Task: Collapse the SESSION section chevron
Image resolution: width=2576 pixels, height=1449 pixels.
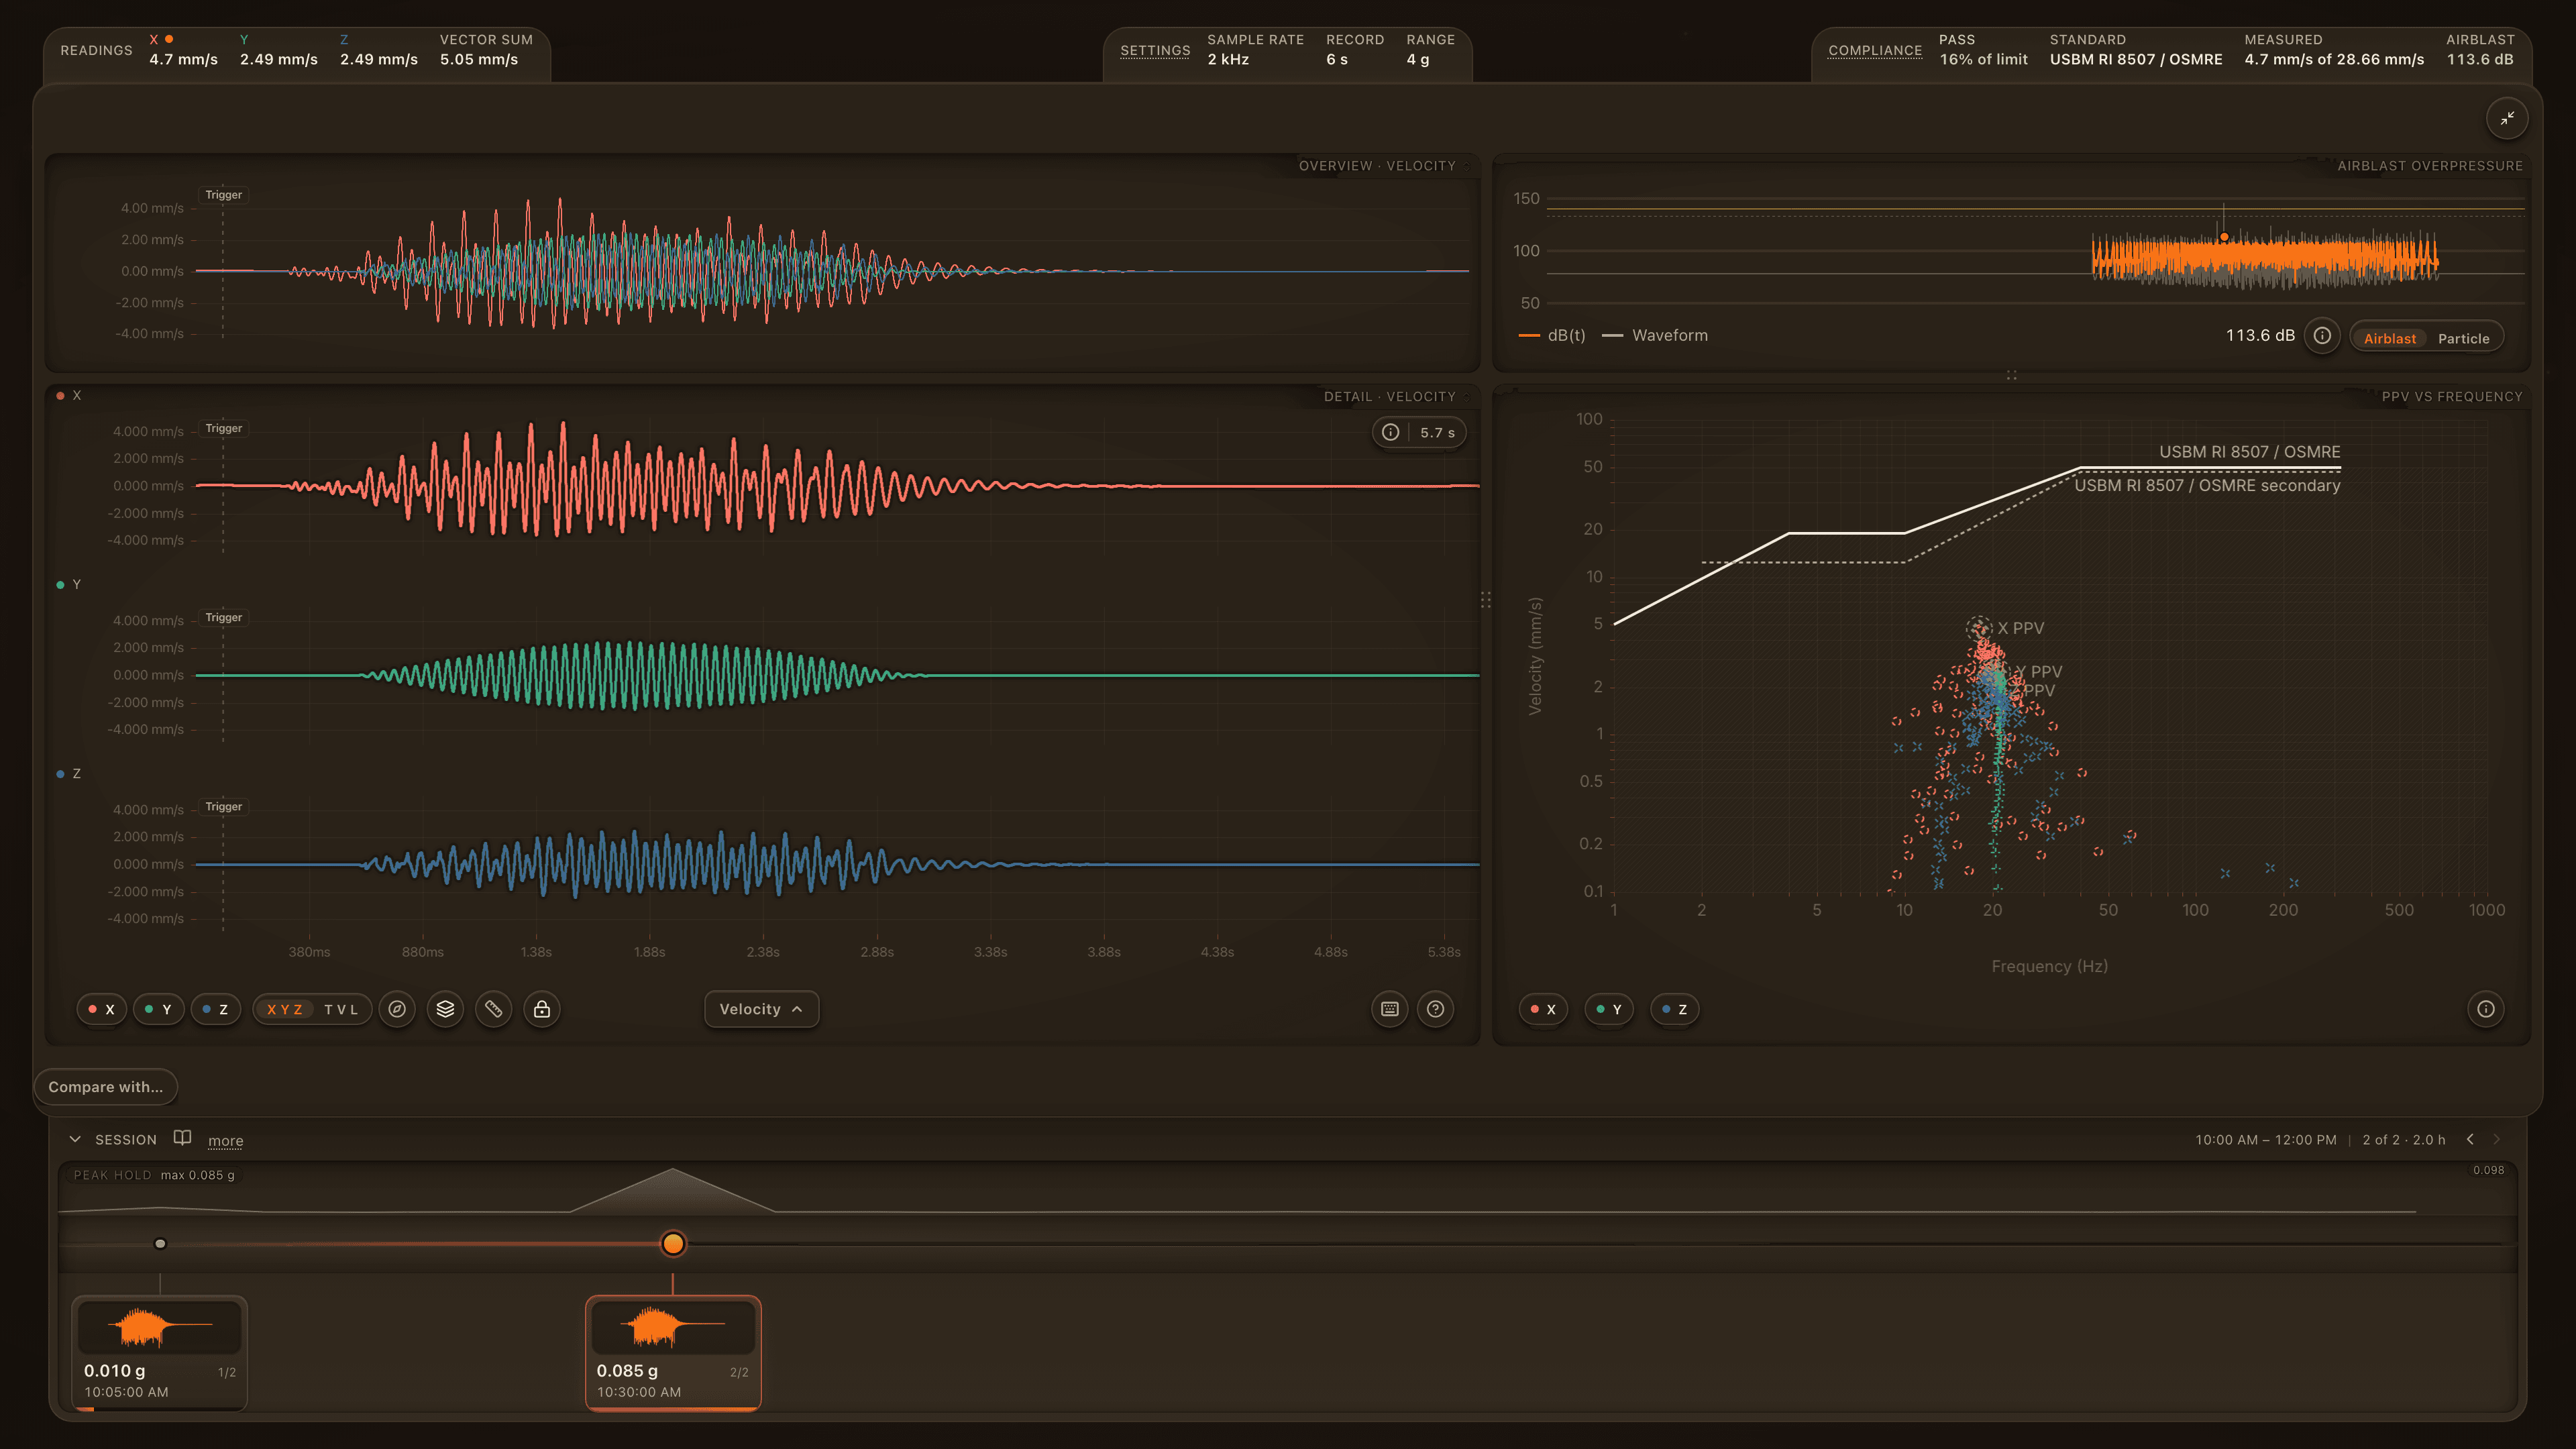Action: pyautogui.click(x=75, y=1139)
